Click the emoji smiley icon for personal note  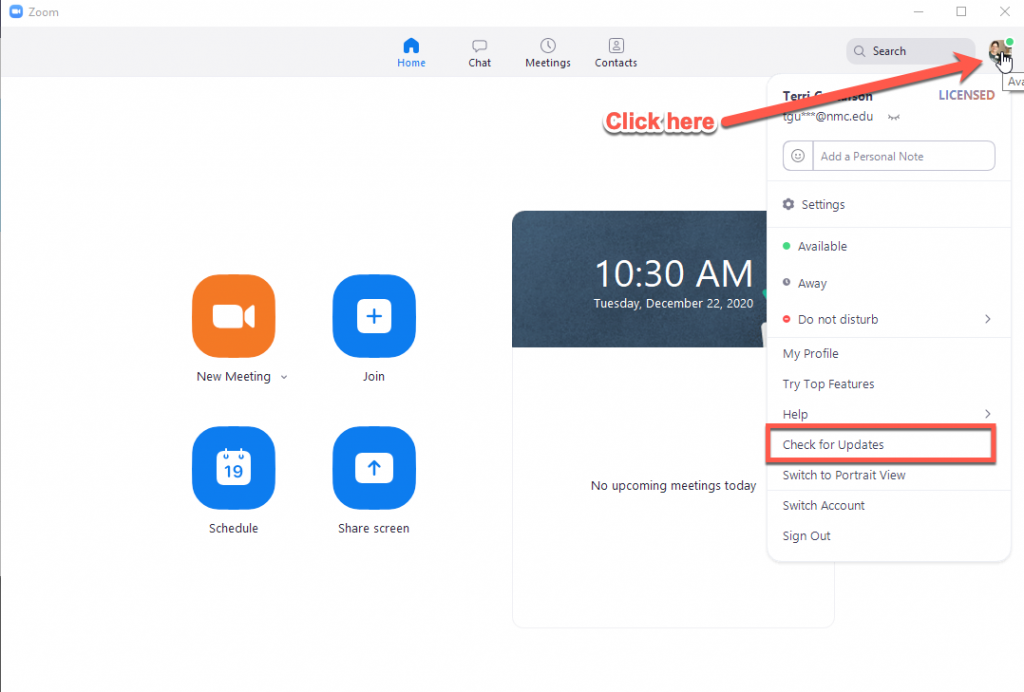click(x=797, y=156)
